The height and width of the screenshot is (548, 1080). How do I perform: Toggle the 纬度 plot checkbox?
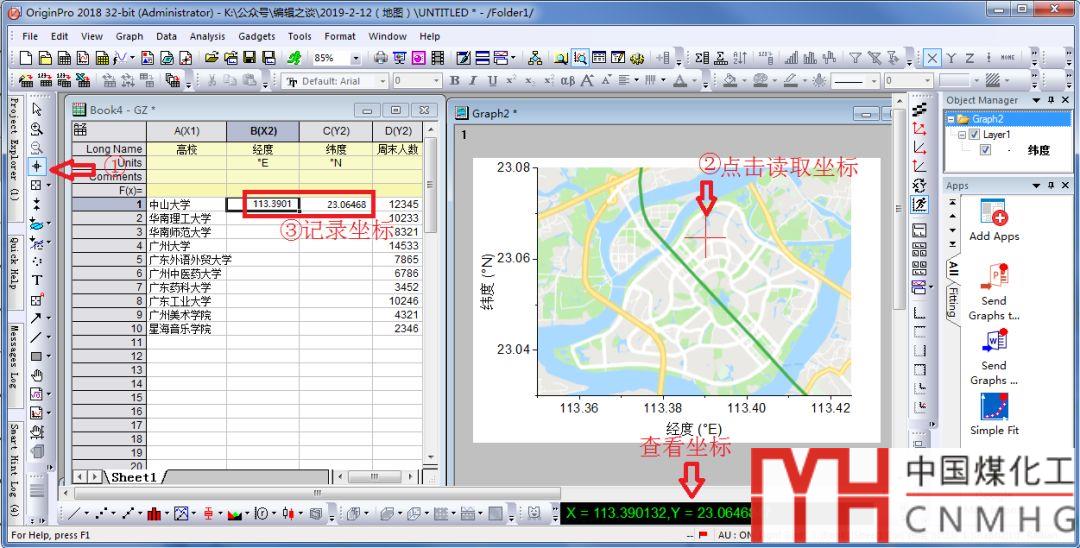(986, 150)
